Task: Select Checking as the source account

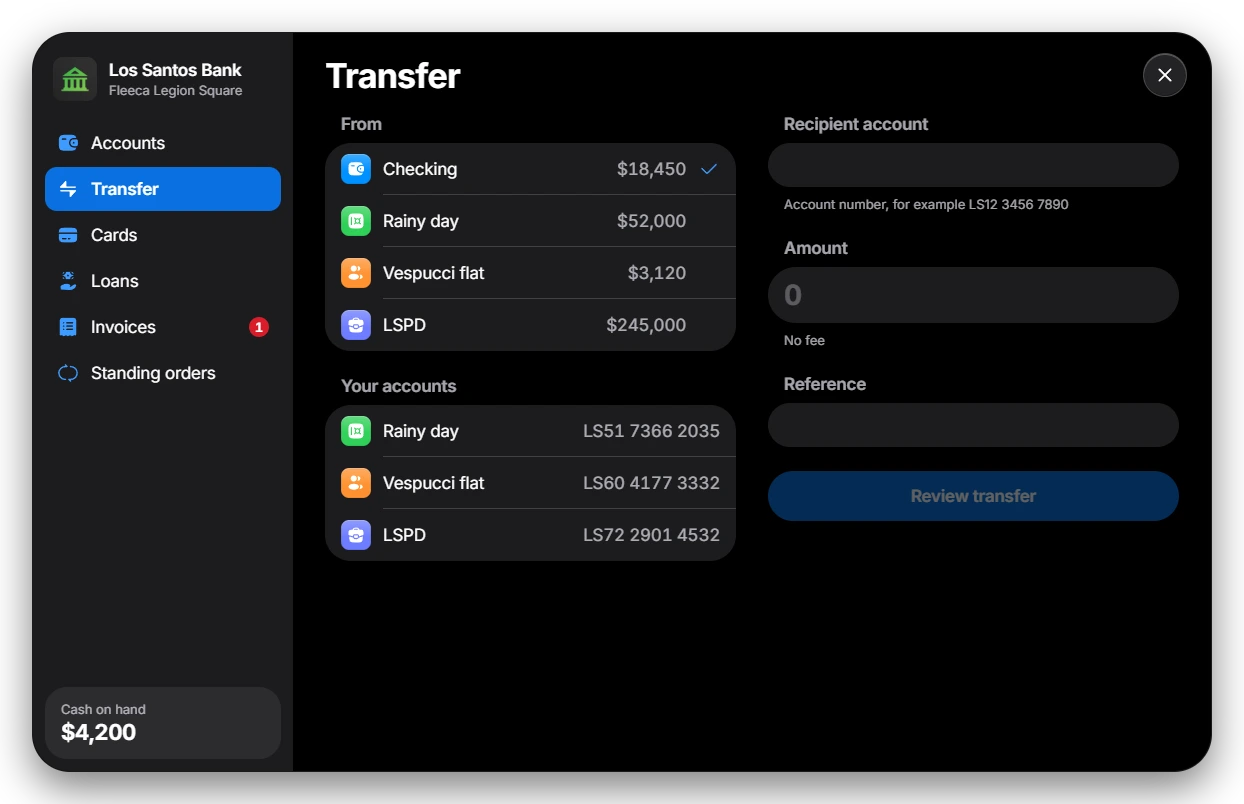Action: pos(530,169)
